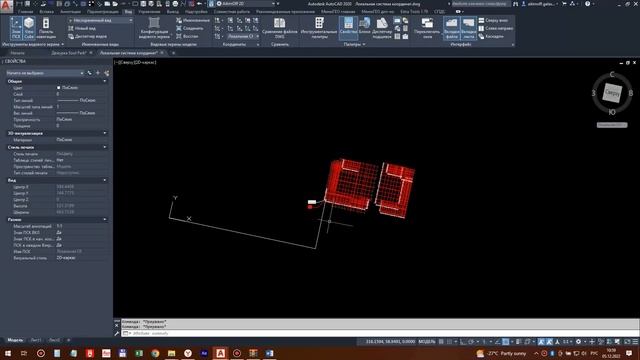Click the Named viewports (Именованные) button

[x=193, y=20]
